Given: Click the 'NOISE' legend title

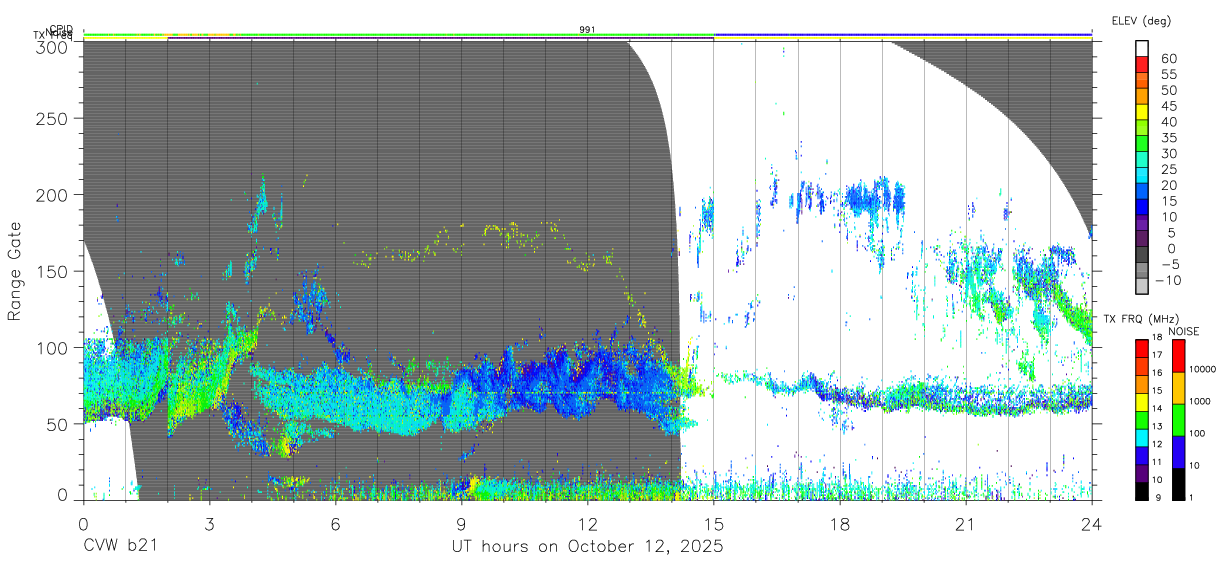Looking at the screenshot, I should (1184, 331).
